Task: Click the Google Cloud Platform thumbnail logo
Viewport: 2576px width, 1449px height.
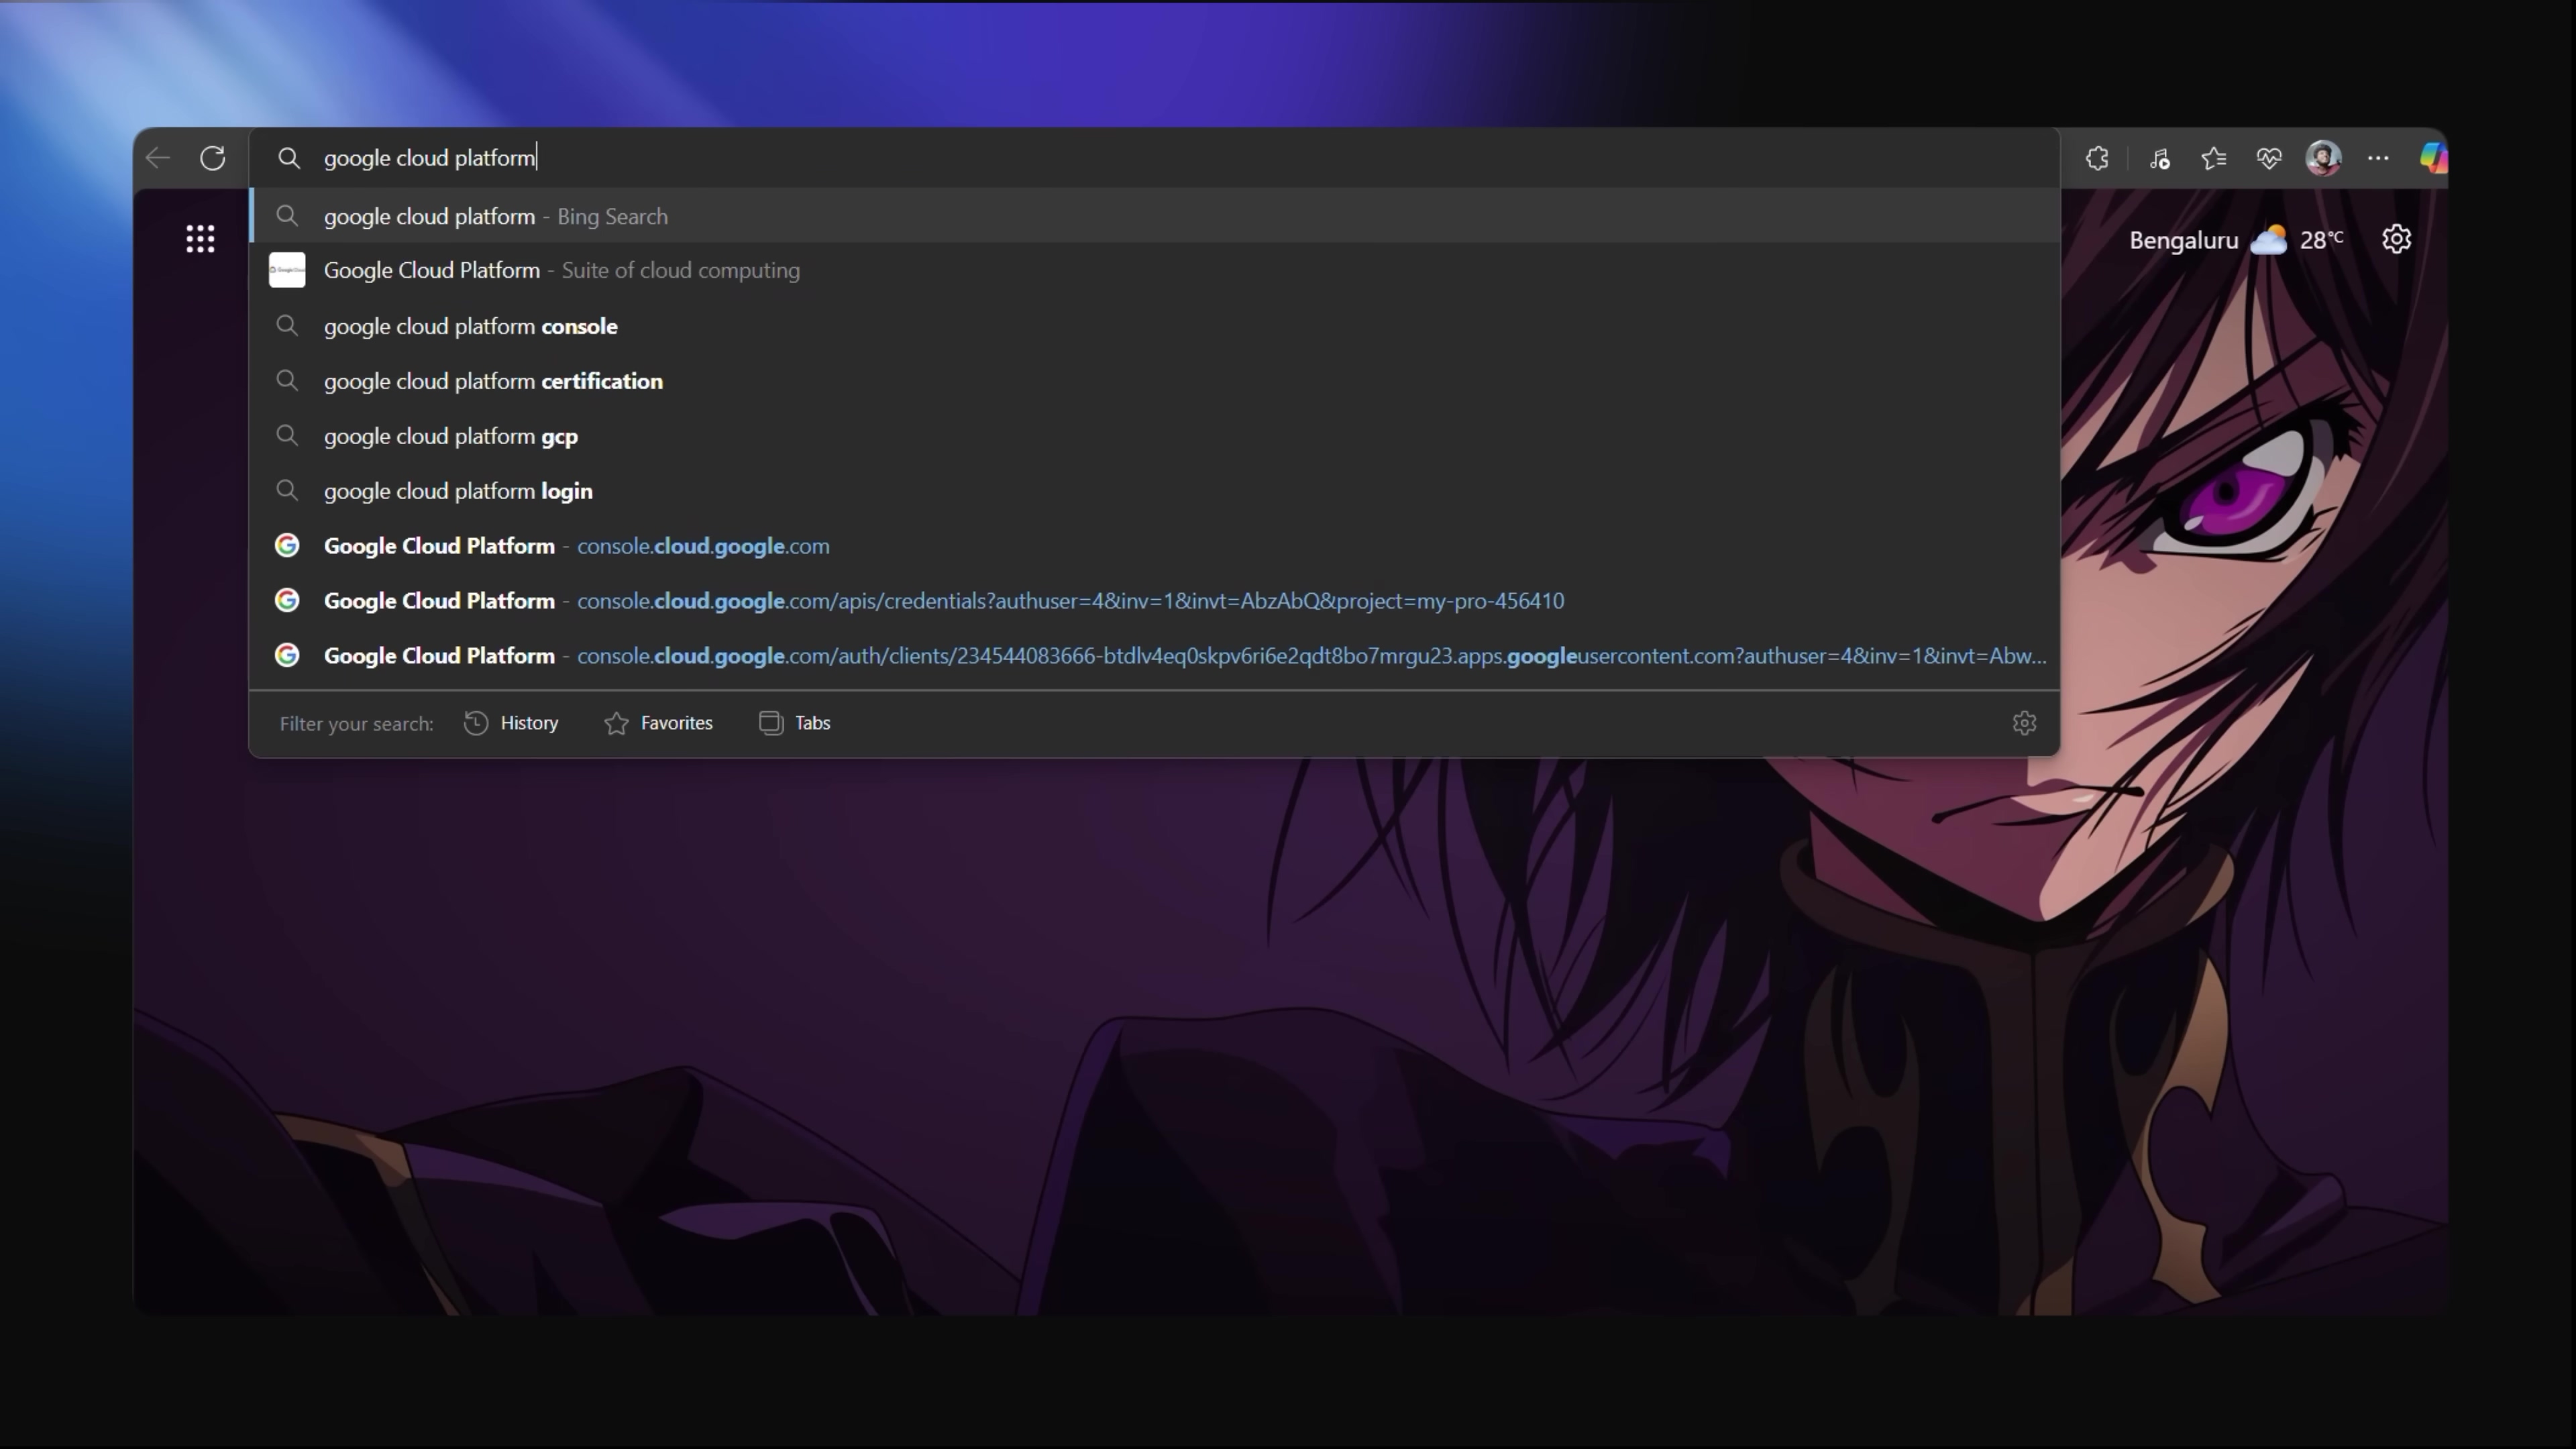Action: pyautogui.click(x=287, y=270)
